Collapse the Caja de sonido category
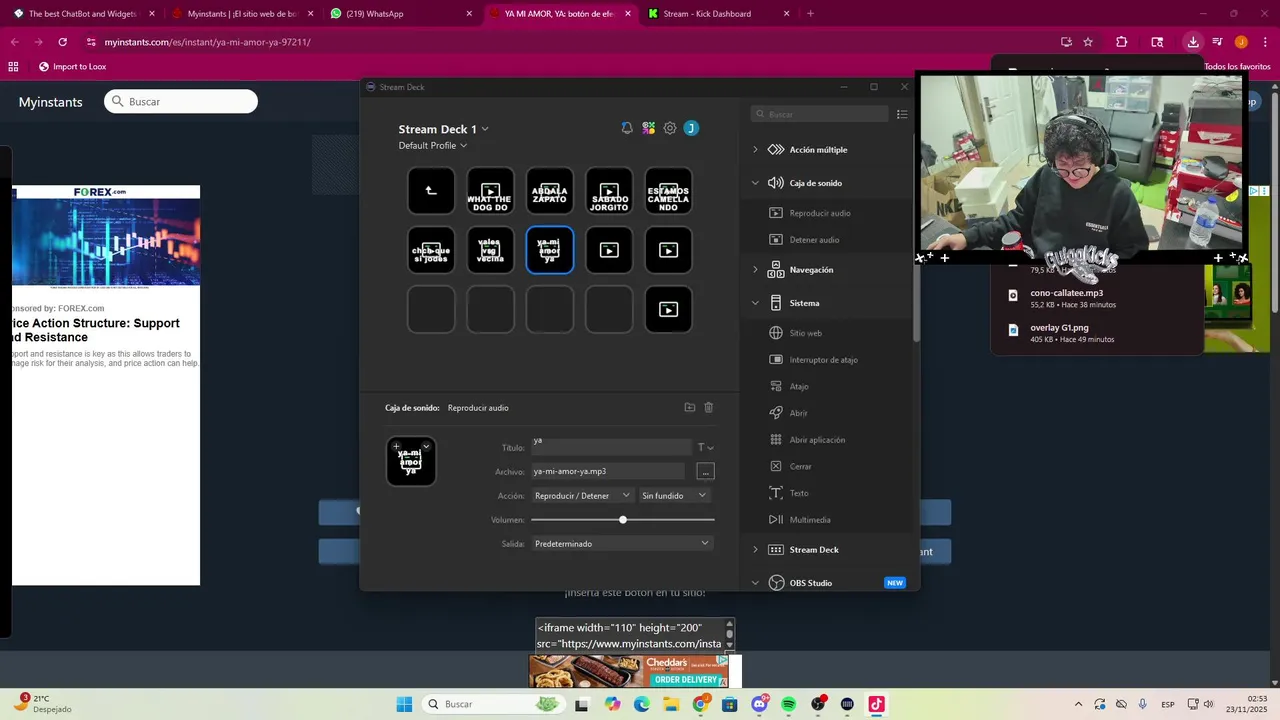The image size is (1280, 720). pyautogui.click(x=755, y=183)
